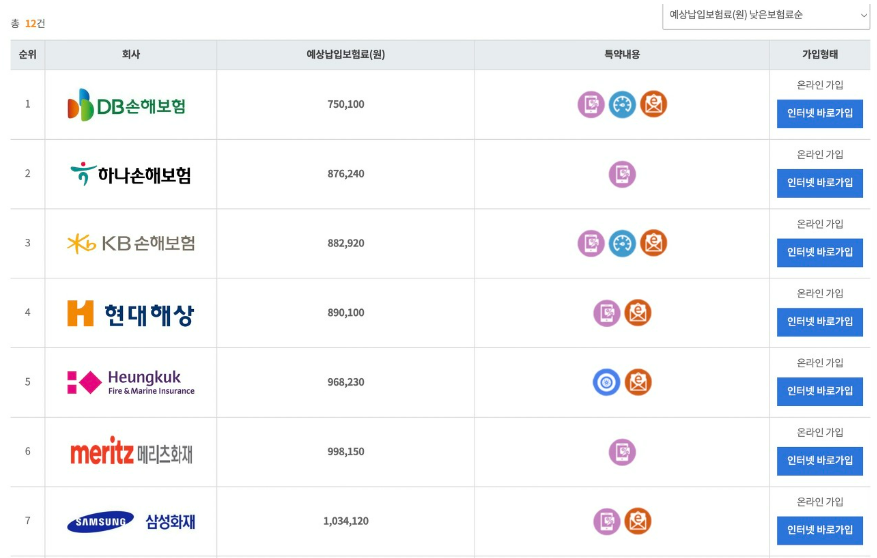Click 온라인 가입 text in DB손해보험 row
The image size is (877, 558).
[820, 85]
